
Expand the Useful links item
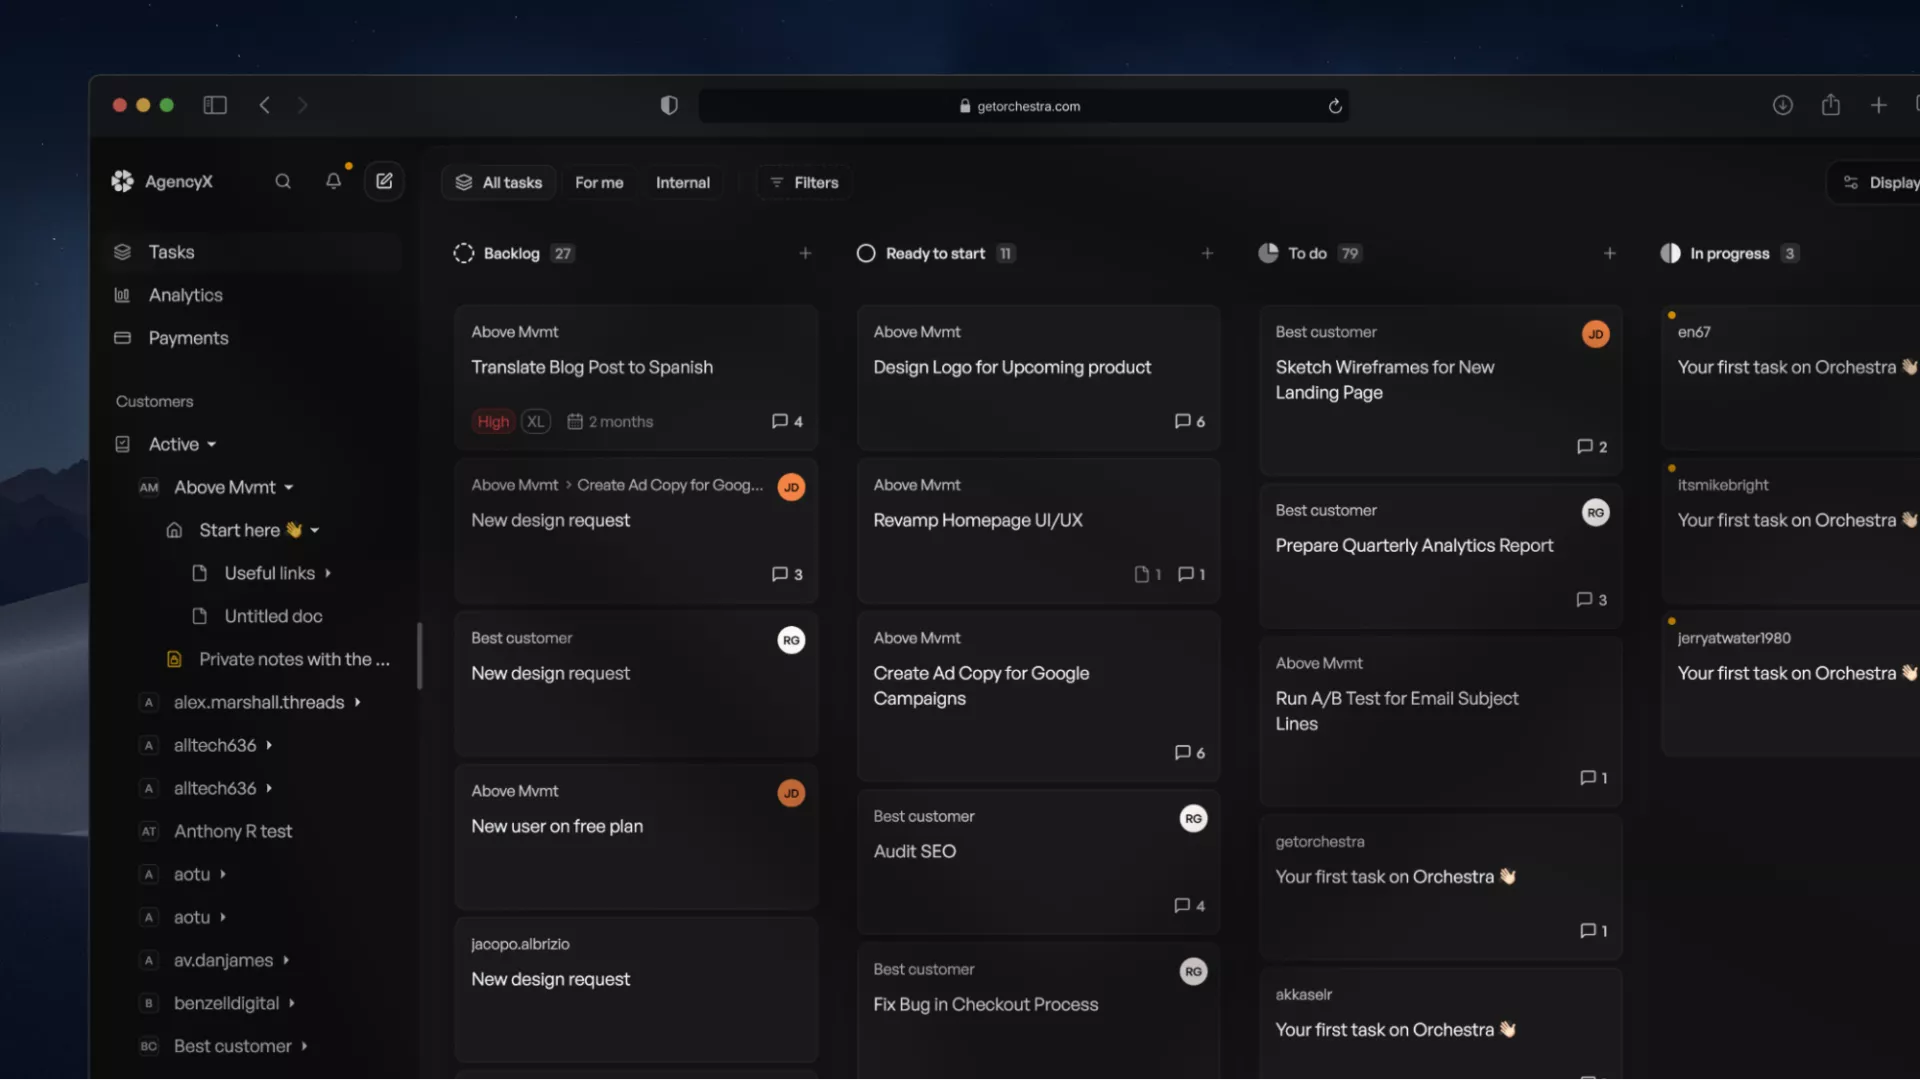tap(328, 573)
